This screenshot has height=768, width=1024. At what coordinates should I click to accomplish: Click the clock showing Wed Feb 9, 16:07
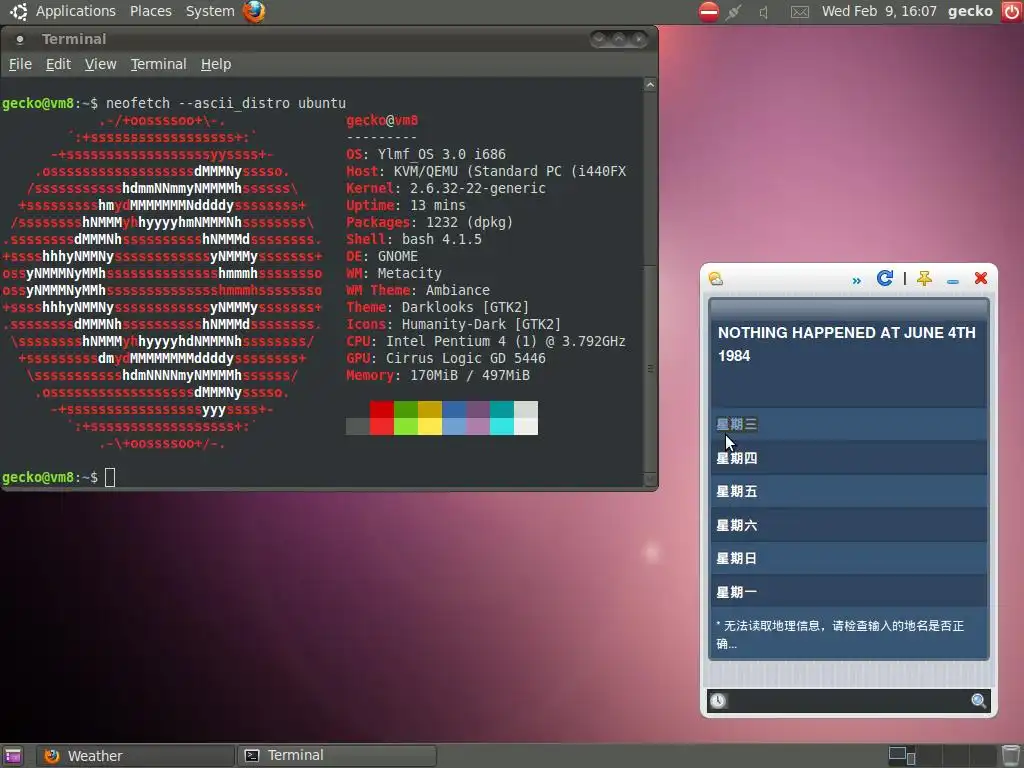pos(879,11)
